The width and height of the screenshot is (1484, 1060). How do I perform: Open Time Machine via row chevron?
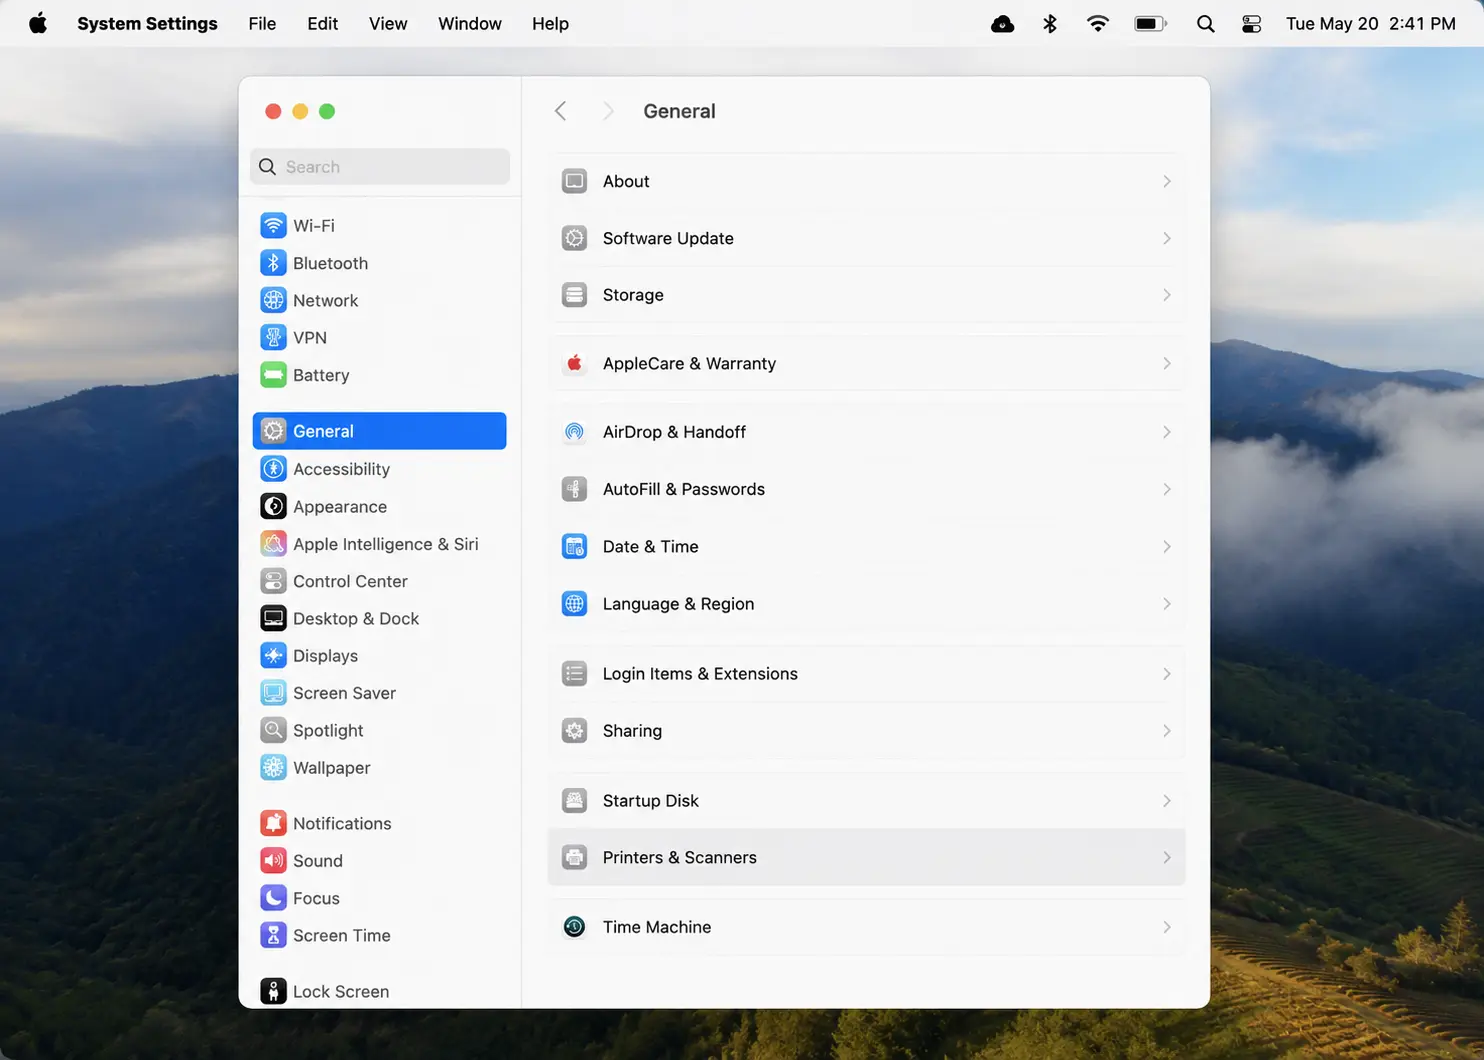click(1166, 927)
